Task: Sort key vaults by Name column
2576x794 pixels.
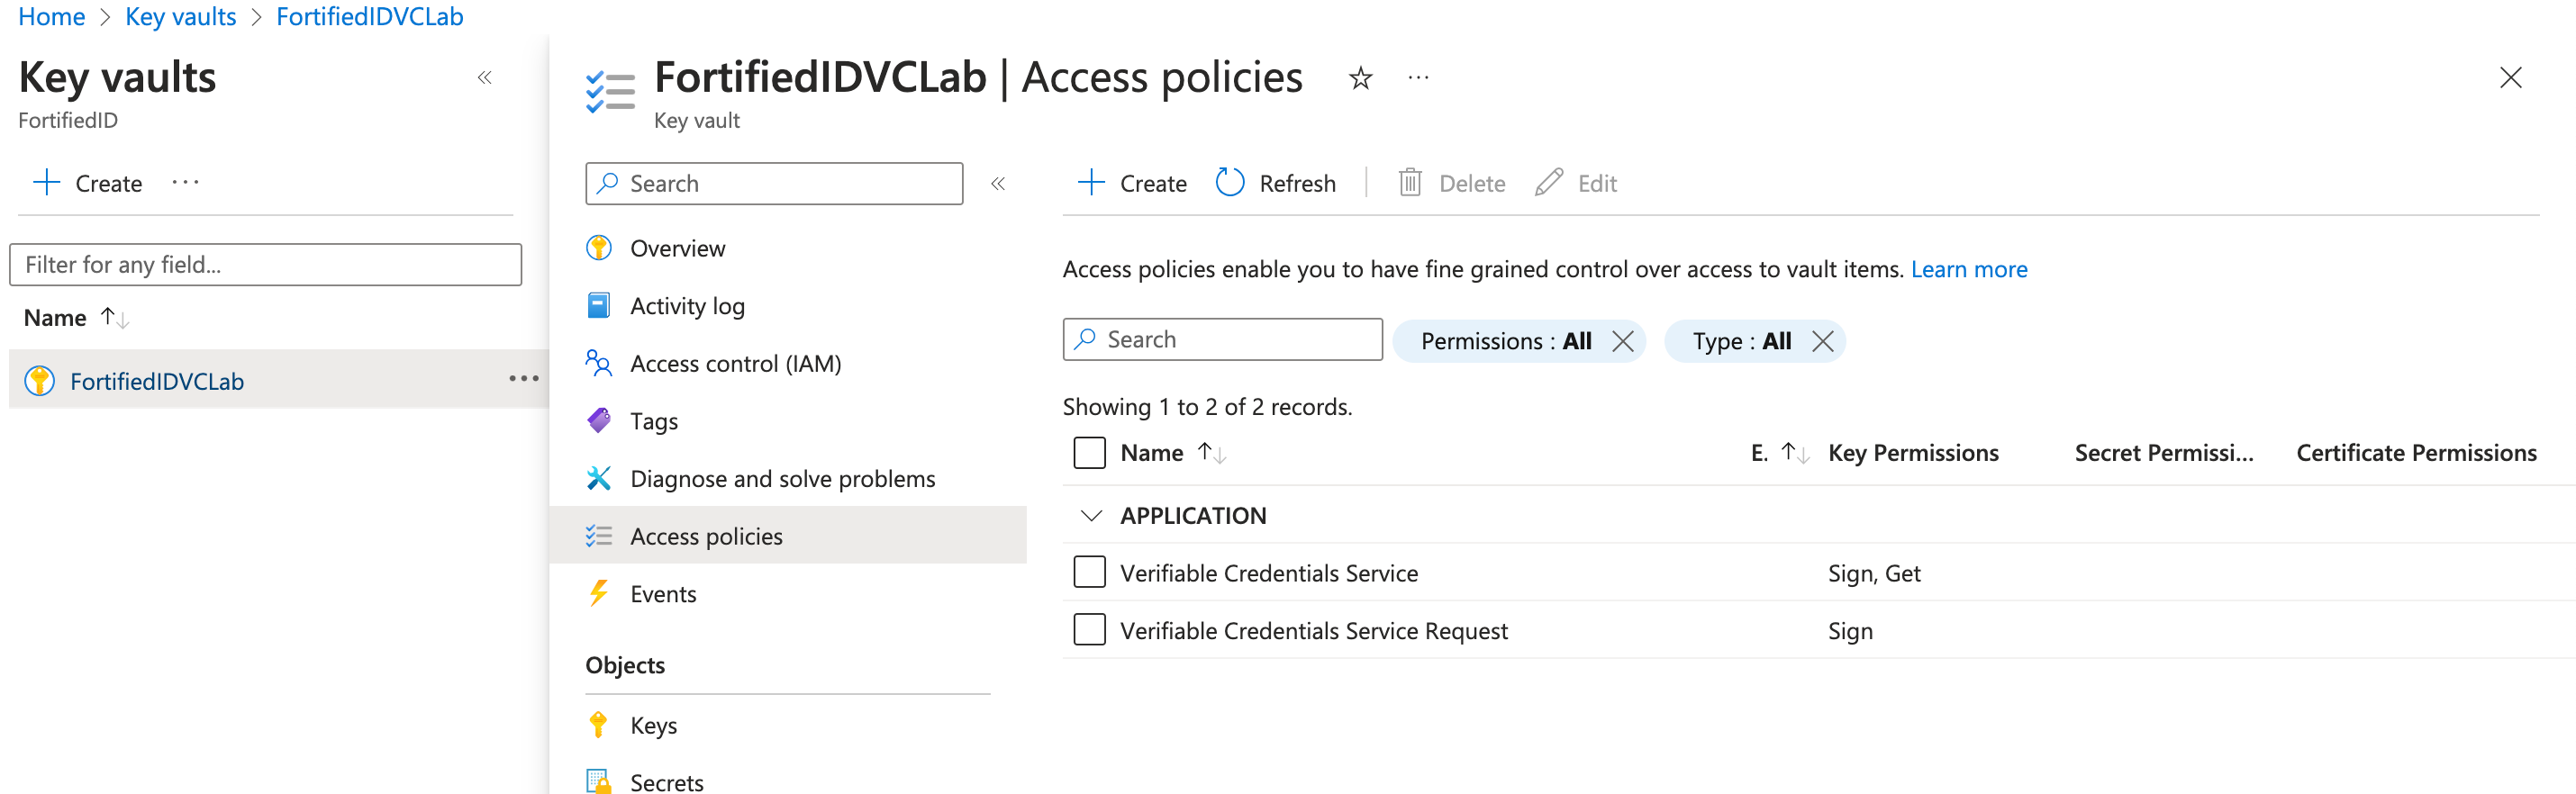Action: (x=77, y=318)
